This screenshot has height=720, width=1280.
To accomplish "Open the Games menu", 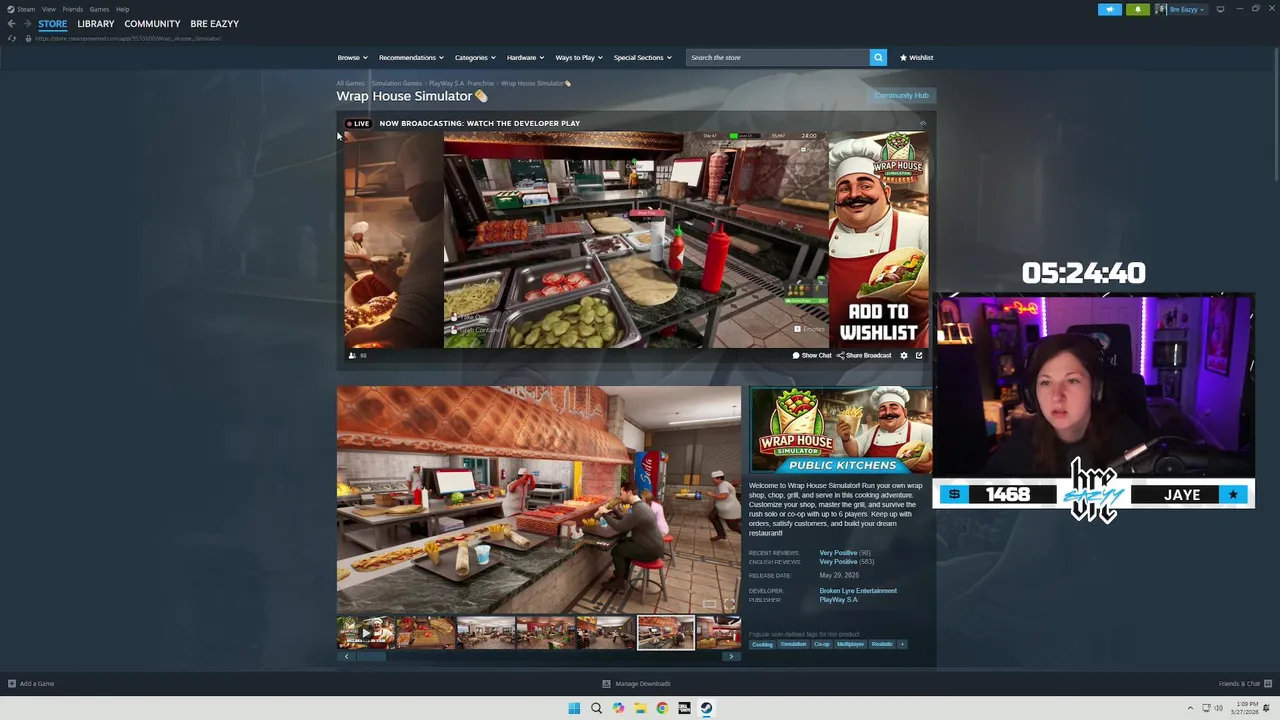I will point(99,9).
